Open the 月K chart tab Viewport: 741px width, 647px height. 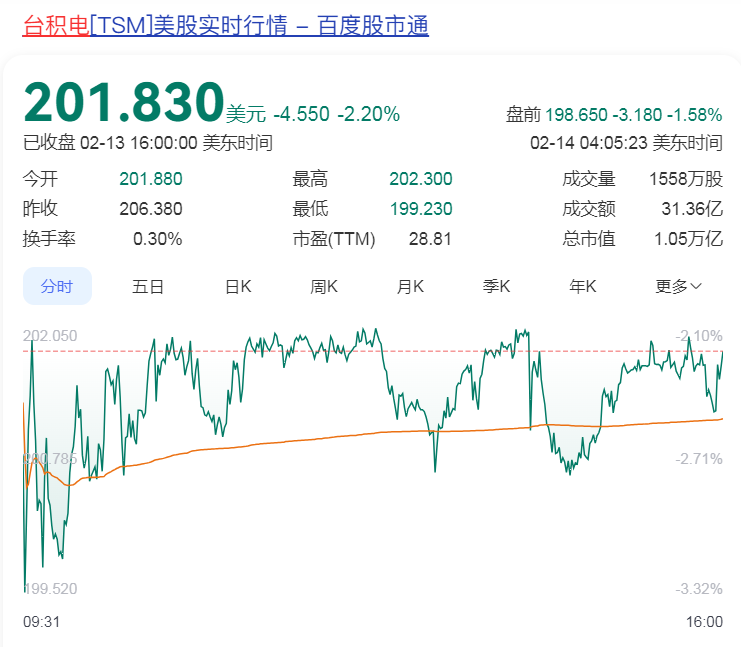[x=410, y=286]
